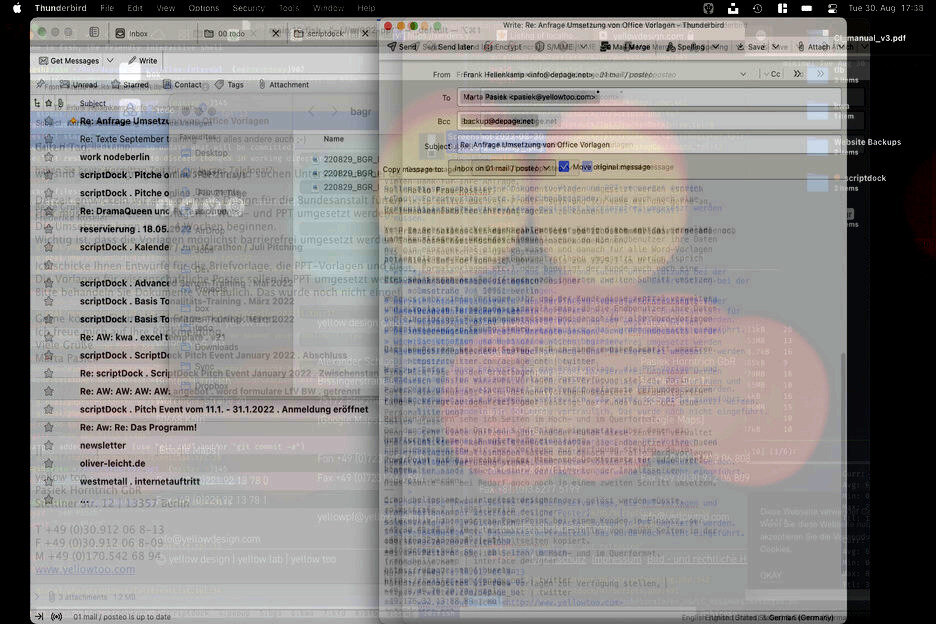The height and width of the screenshot is (624, 936).
Task: Open the Tools menu
Action: coord(289,8)
